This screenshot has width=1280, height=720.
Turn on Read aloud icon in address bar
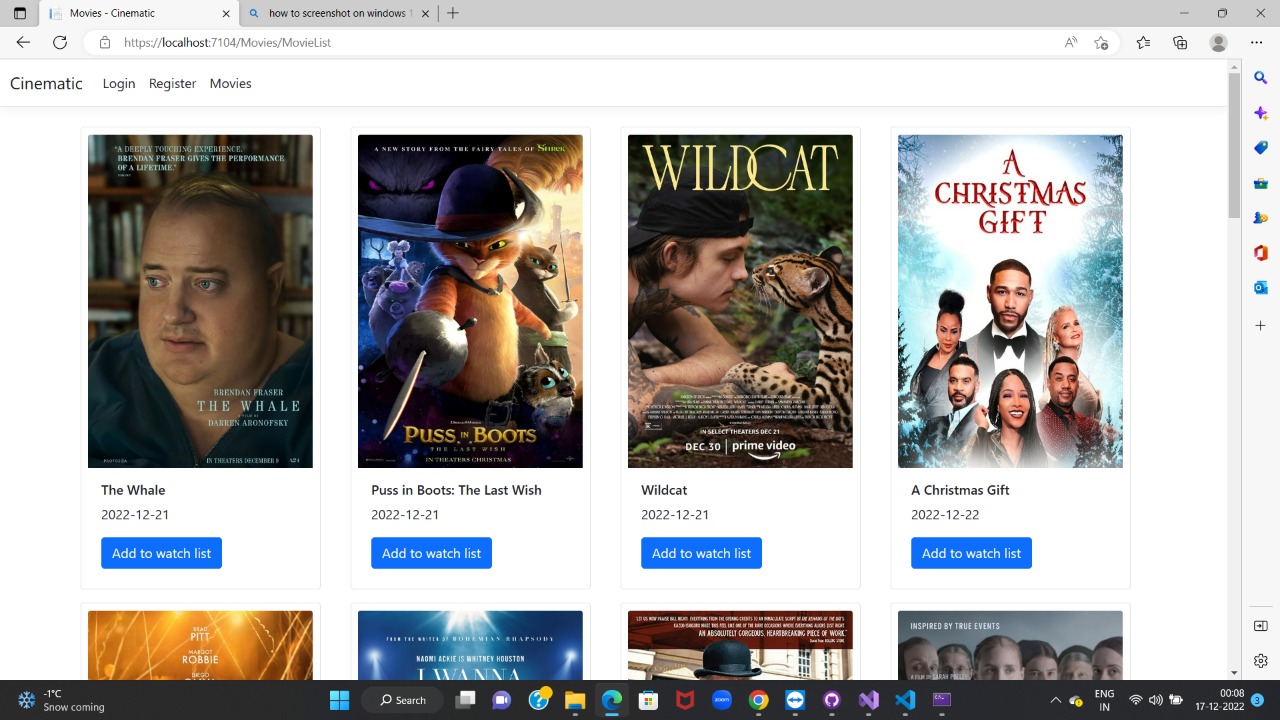1071,42
